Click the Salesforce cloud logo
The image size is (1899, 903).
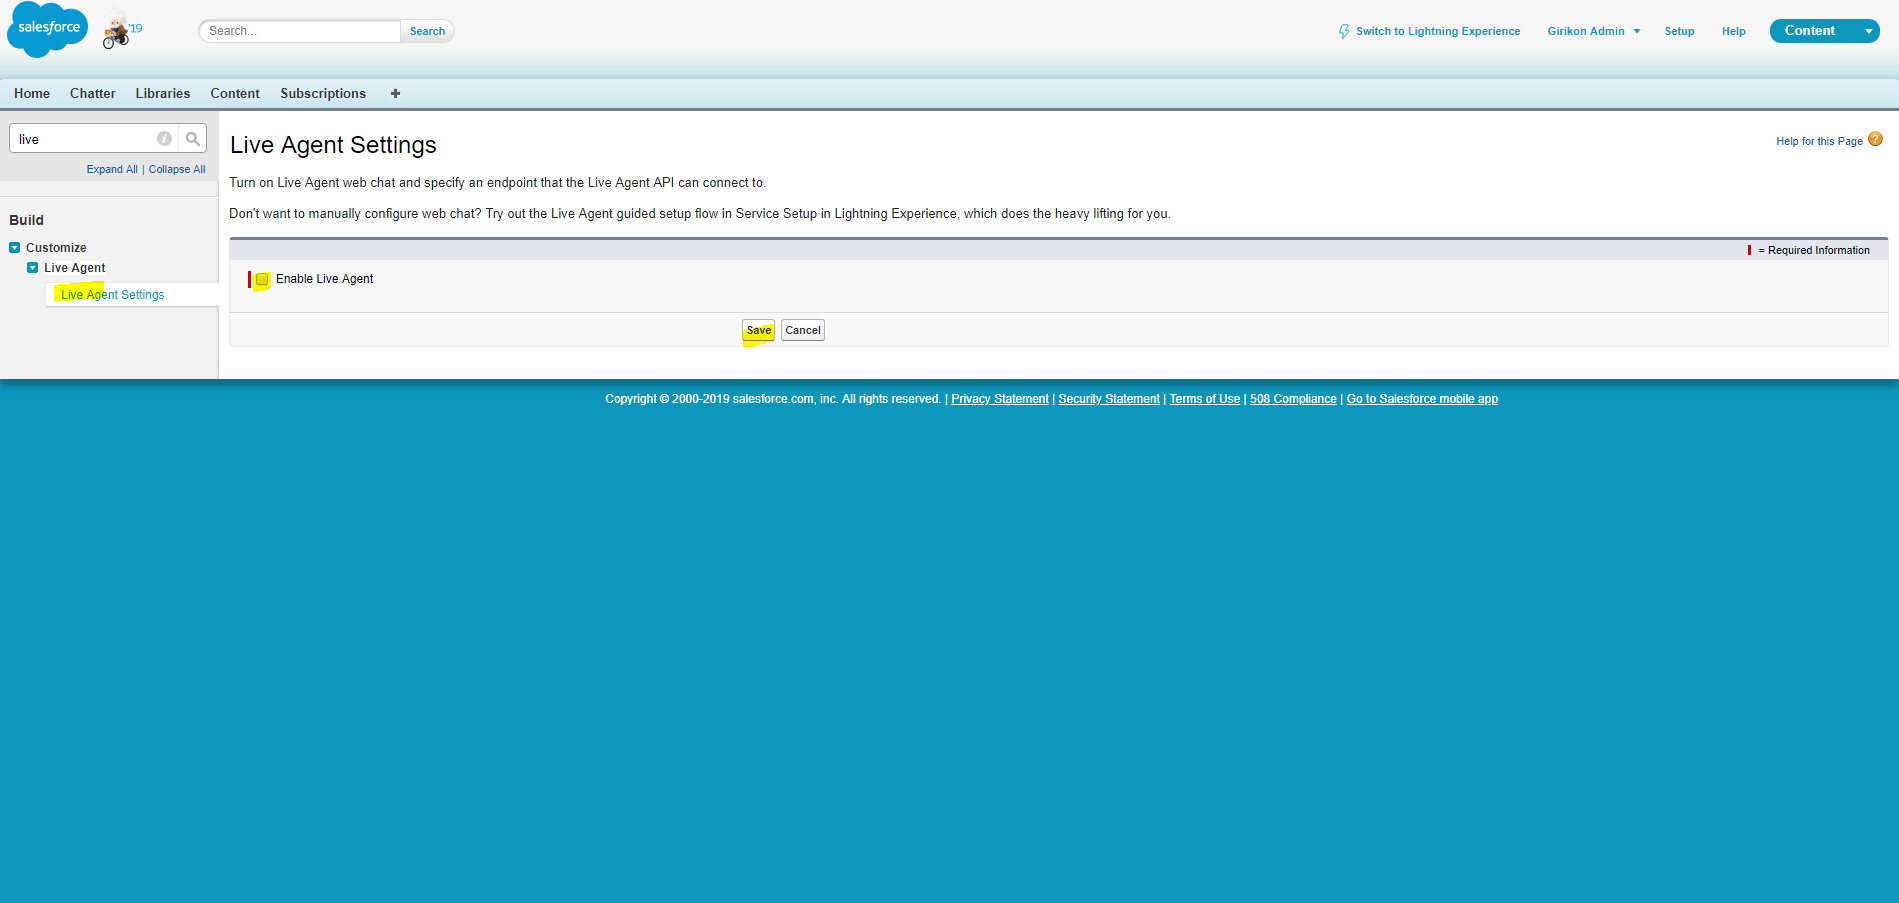pos(47,30)
